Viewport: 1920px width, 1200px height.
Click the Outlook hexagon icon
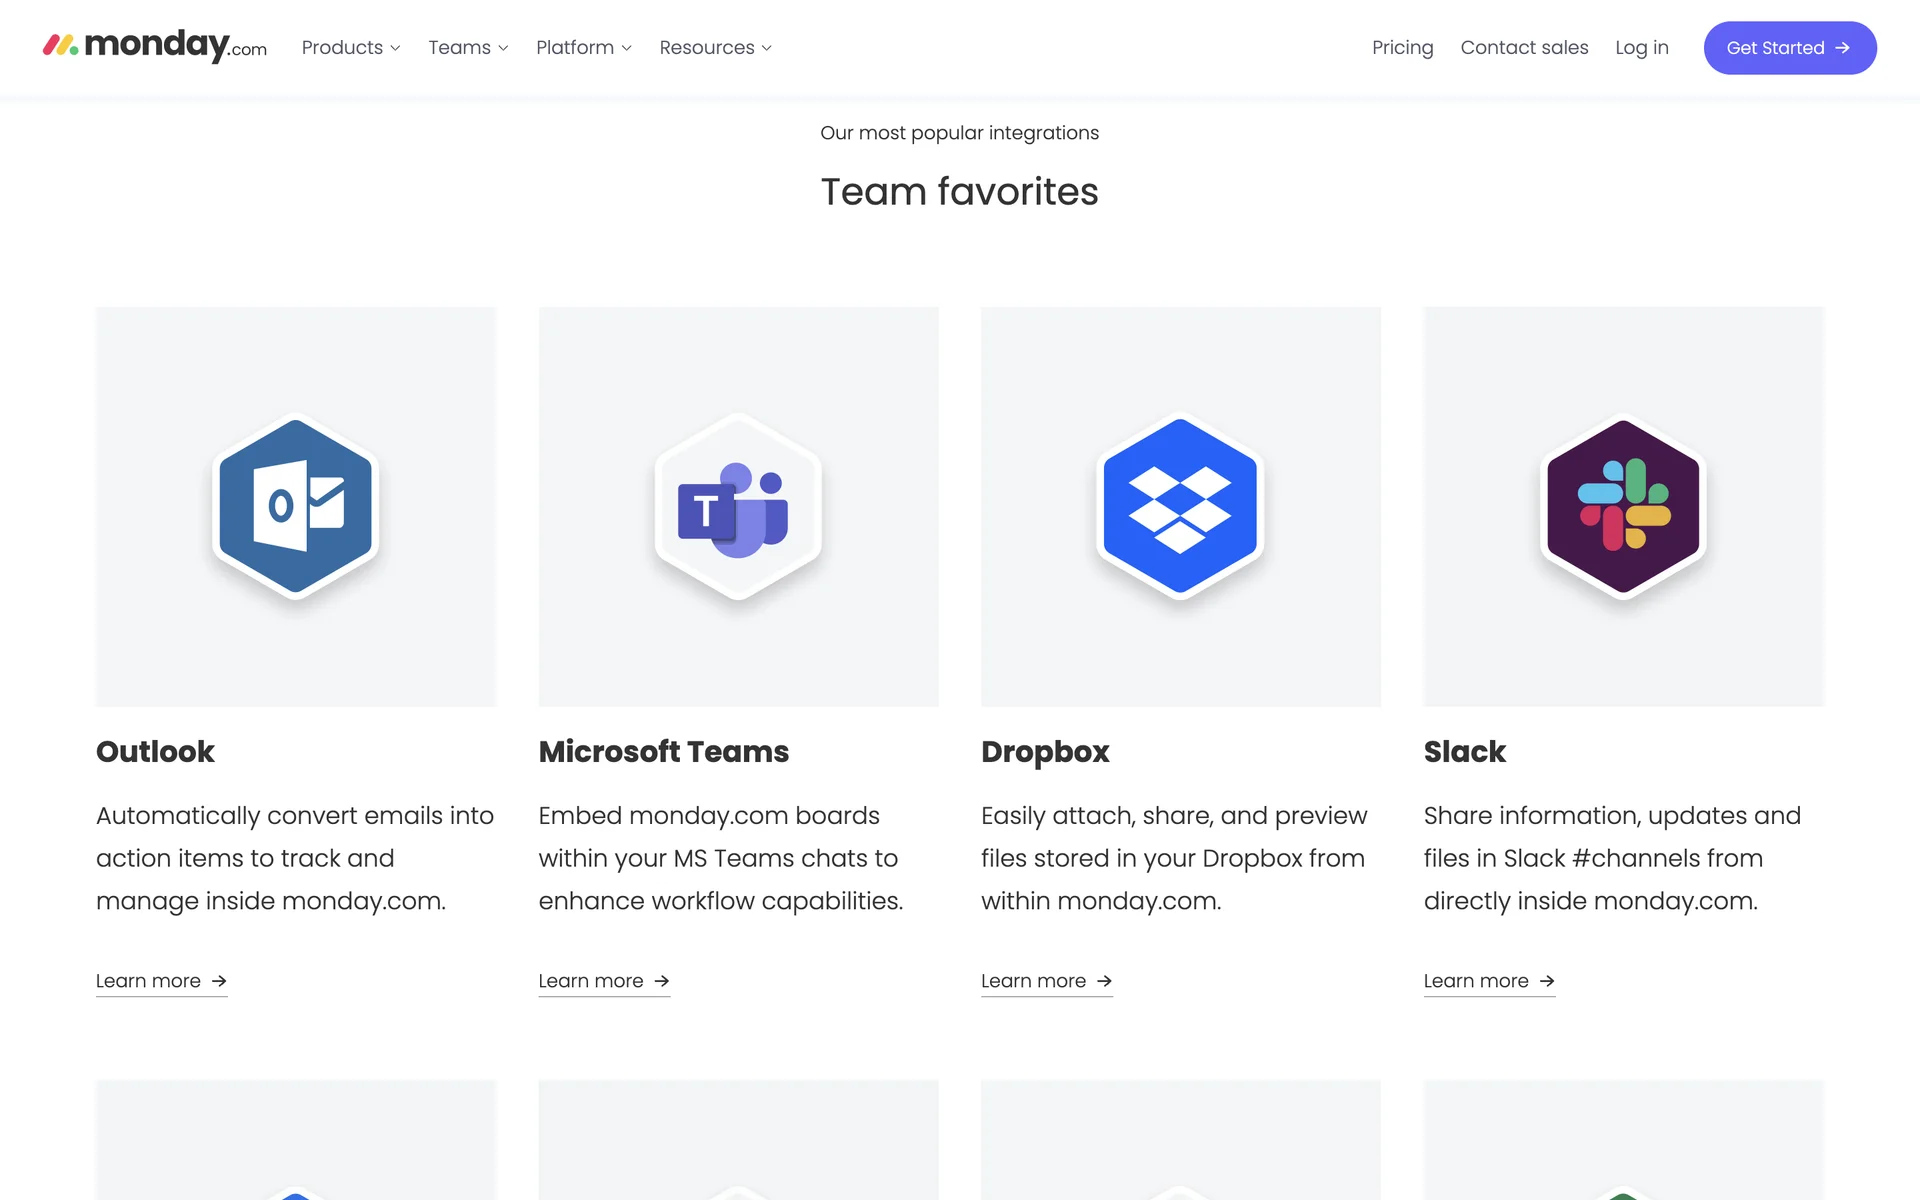[x=295, y=506]
